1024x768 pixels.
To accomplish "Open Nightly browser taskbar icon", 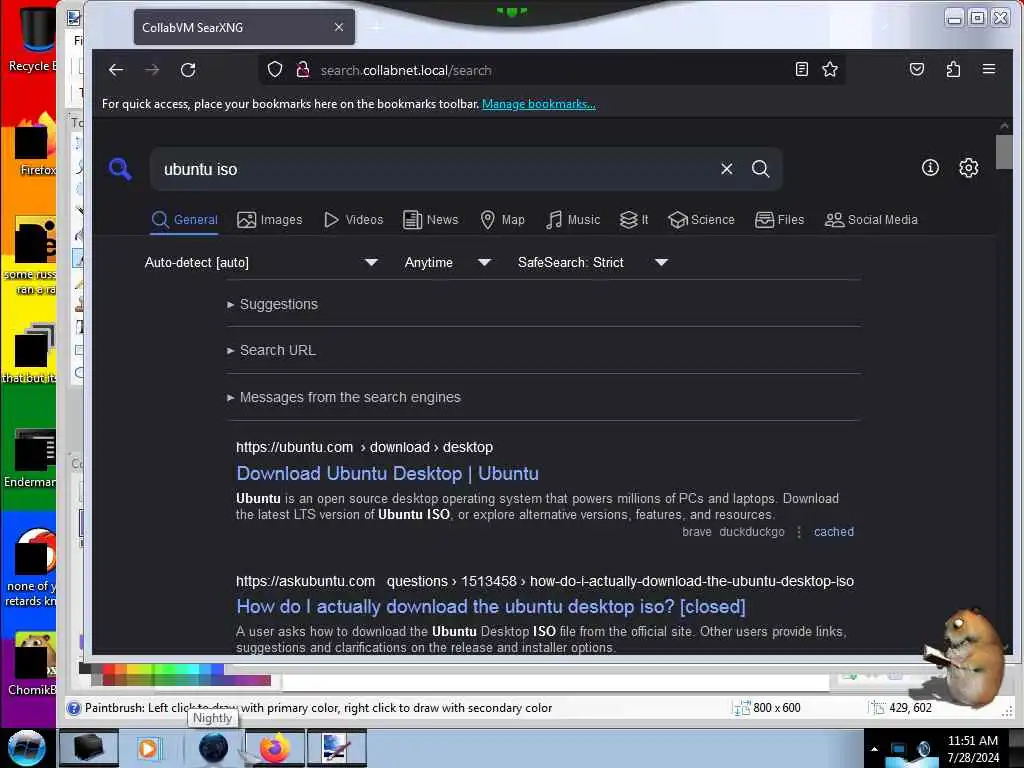I will (x=213, y=748).
